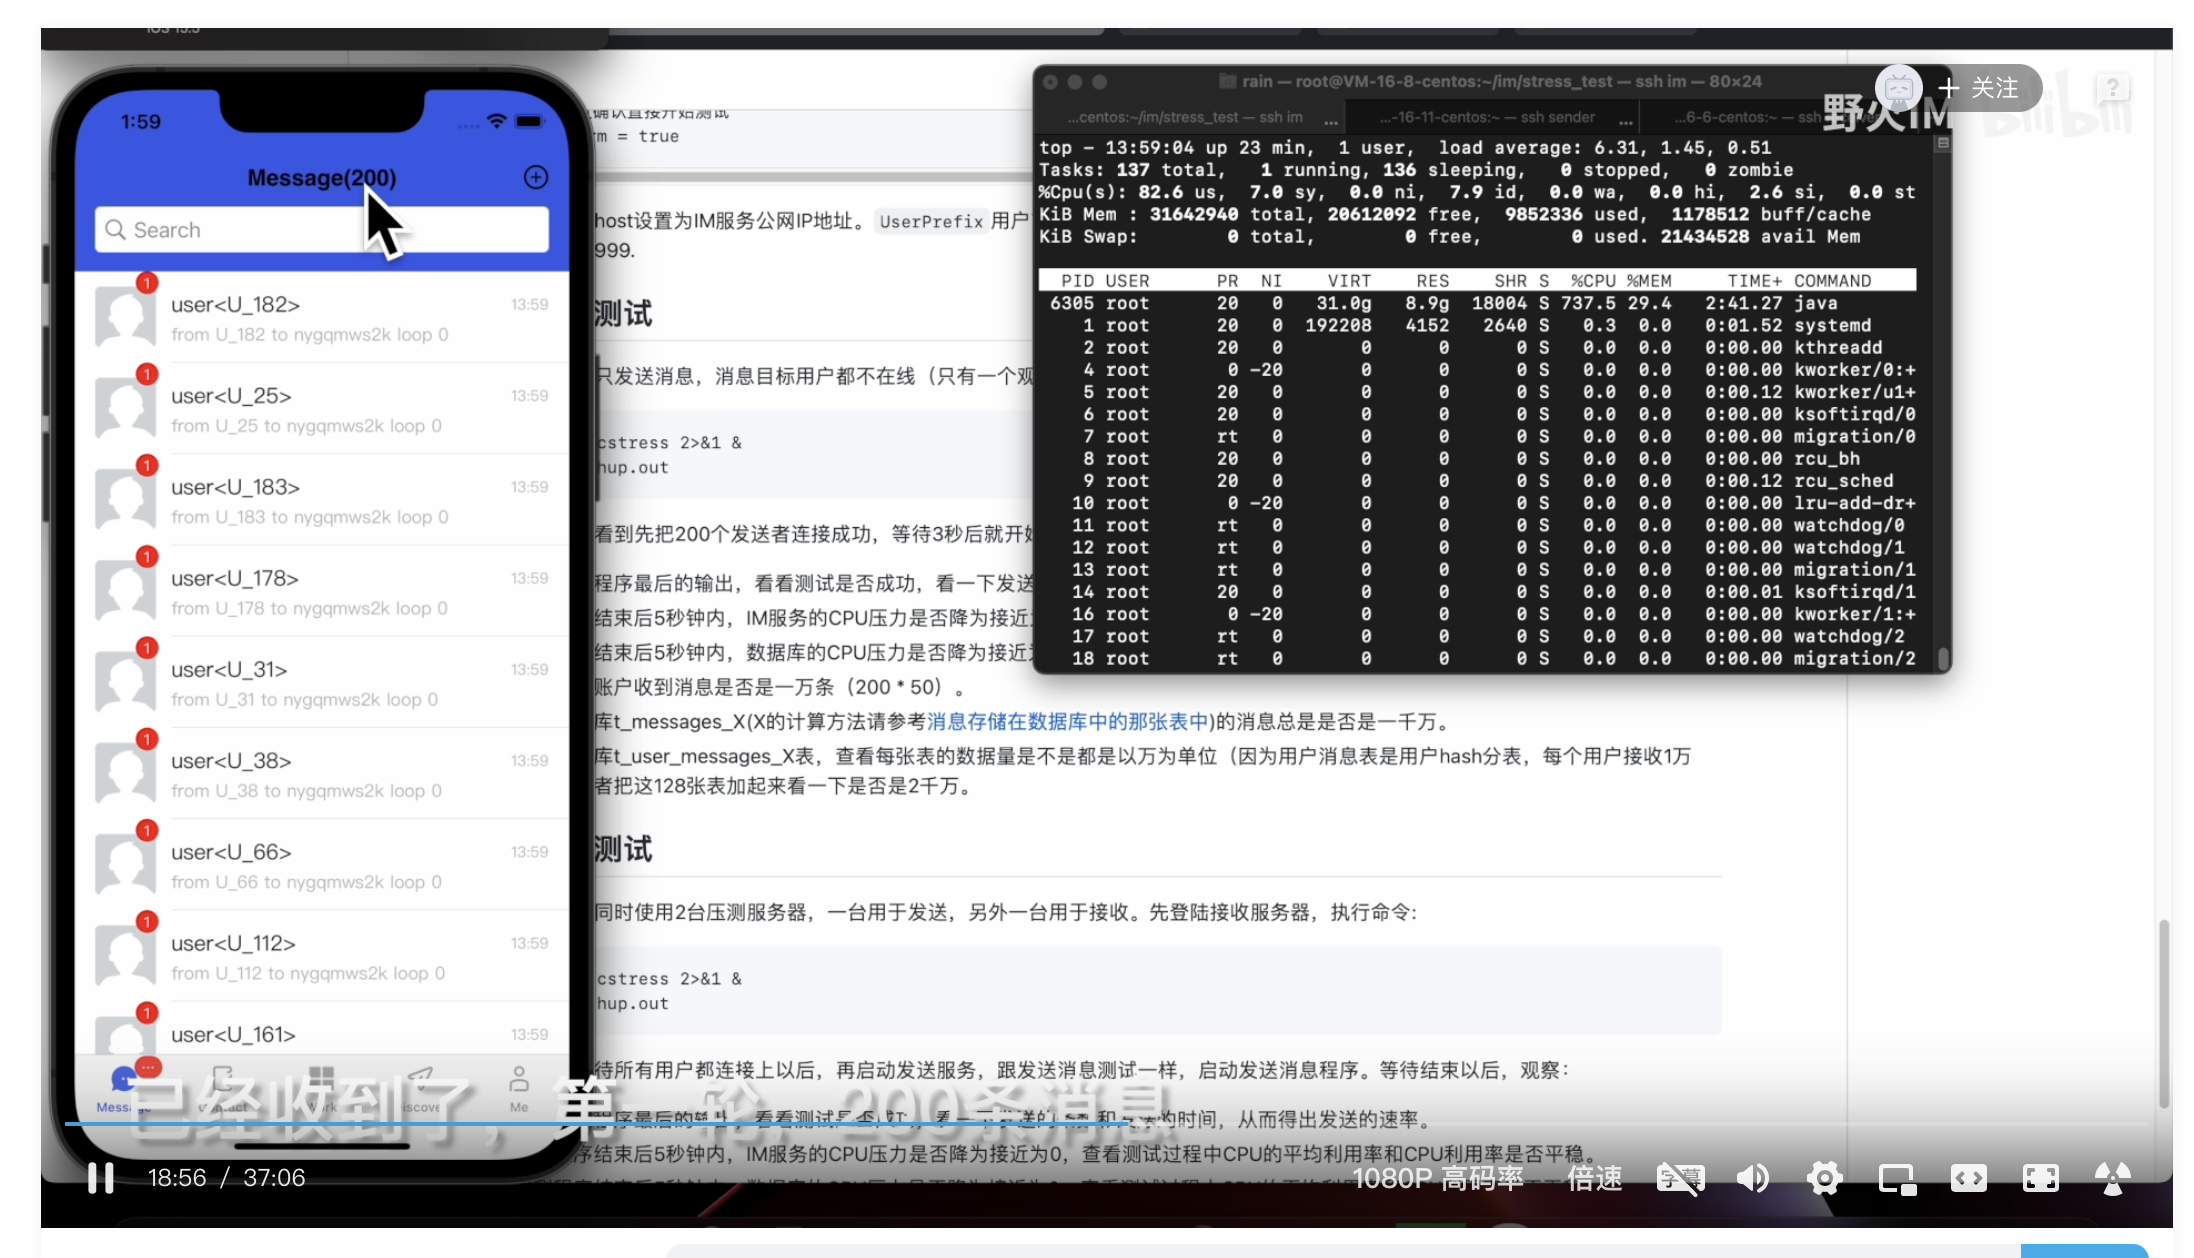Switch to the Me tab in the phone app
This screenshot has width=2194, height=1258.
pyautogui.click(x=518, y=1088)
